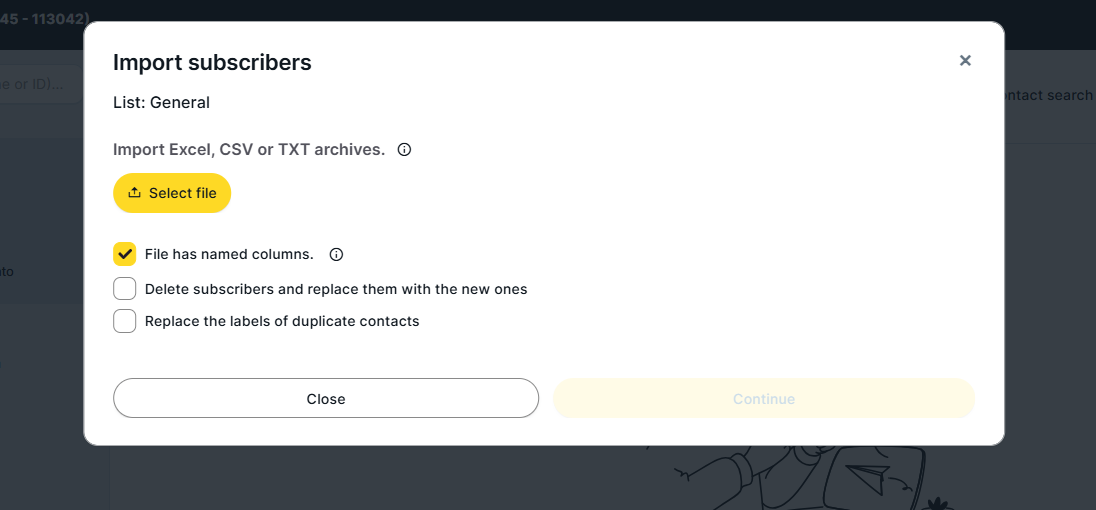Viewport: 1096px width, 510px height.
Task: Click the dimmed search field behind the dialog
Action: click(x=40, y=84)
